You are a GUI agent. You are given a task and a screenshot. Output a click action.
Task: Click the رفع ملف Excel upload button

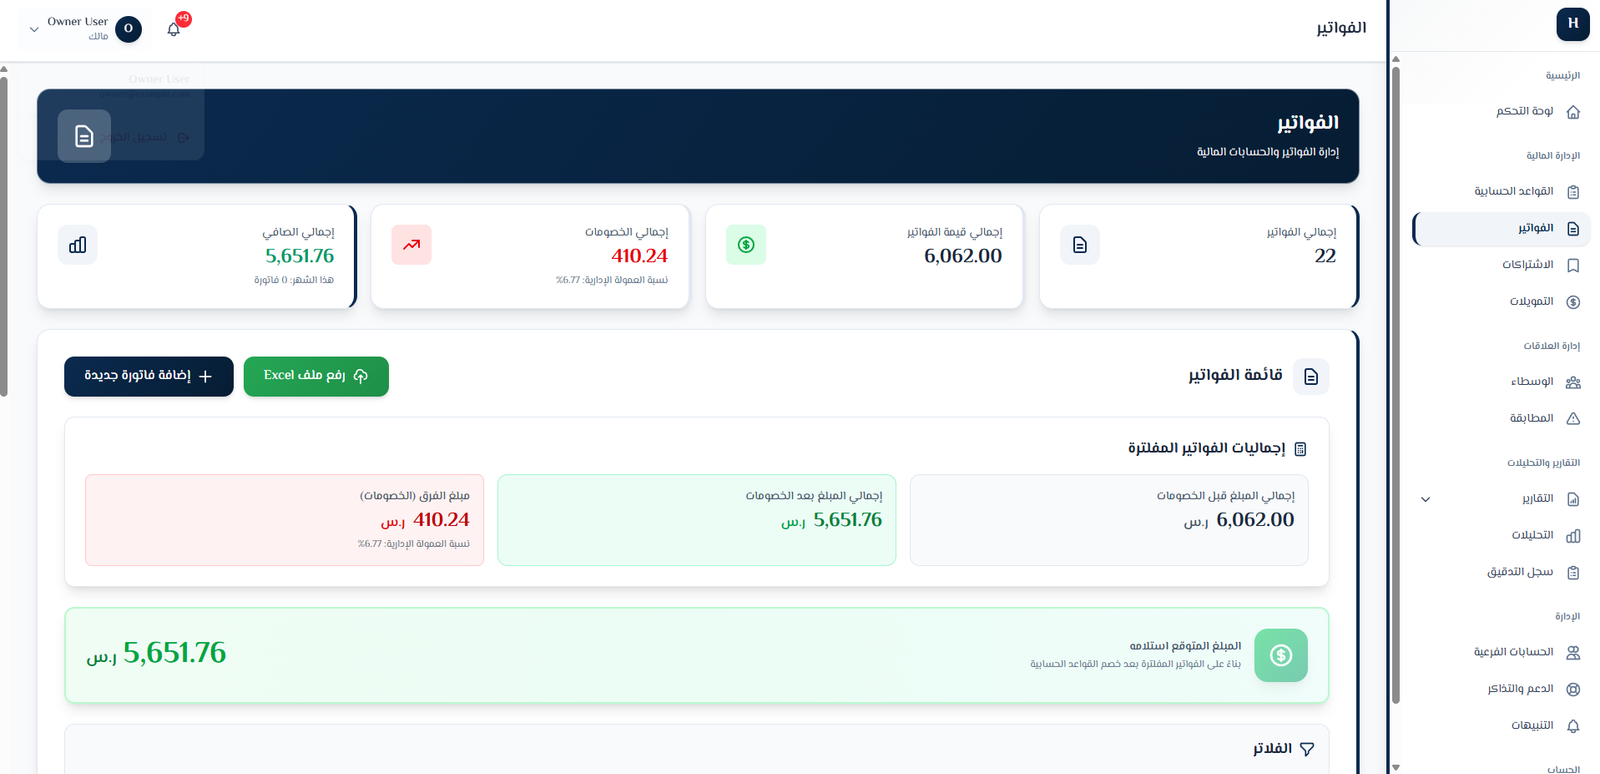coord(316,376)
